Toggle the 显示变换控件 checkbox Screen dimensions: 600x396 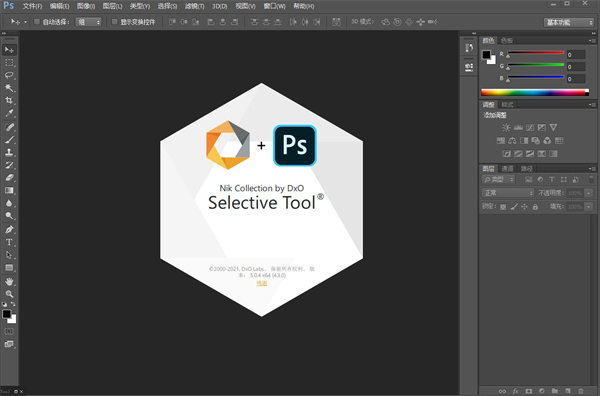click(114, 22)
